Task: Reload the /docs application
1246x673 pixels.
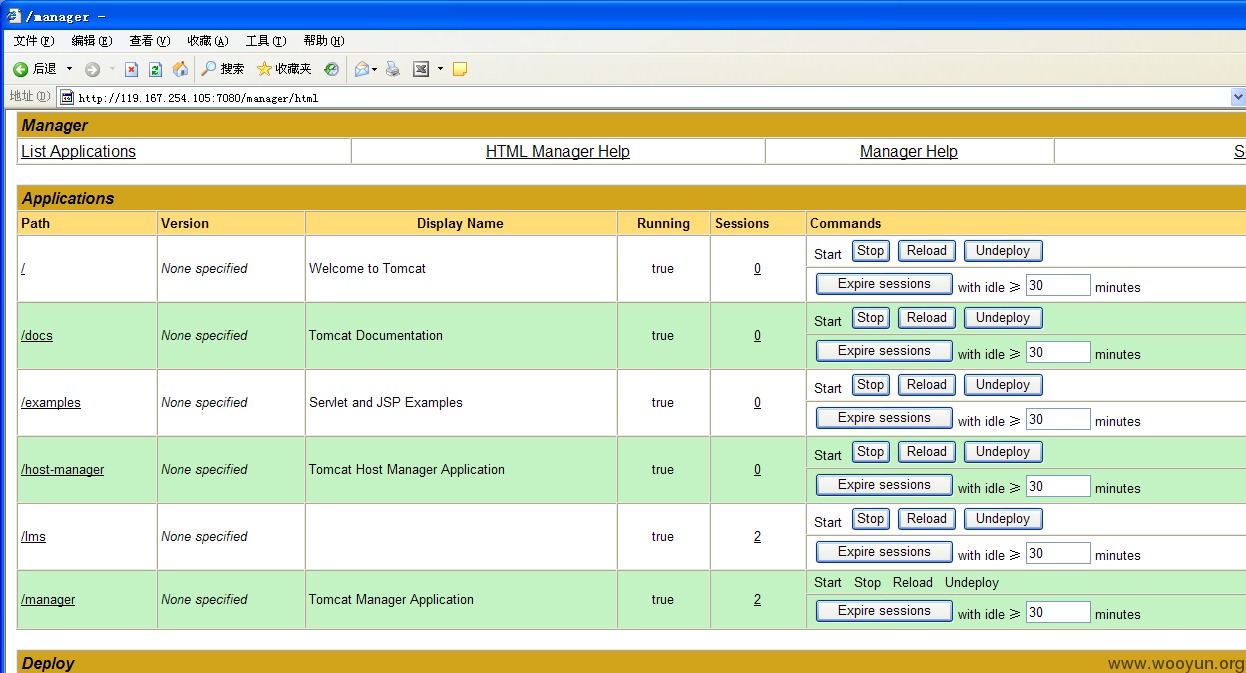Action: point(926,318)
